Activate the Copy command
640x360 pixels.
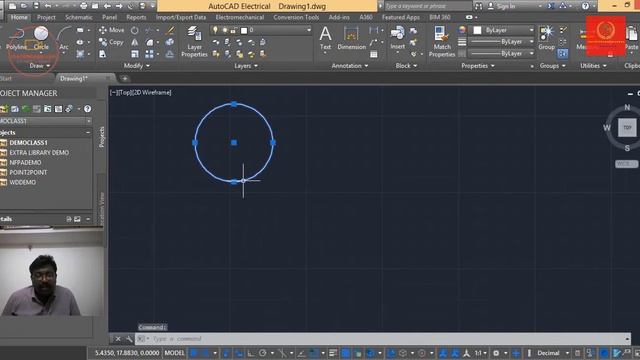(x=111, y=42)
